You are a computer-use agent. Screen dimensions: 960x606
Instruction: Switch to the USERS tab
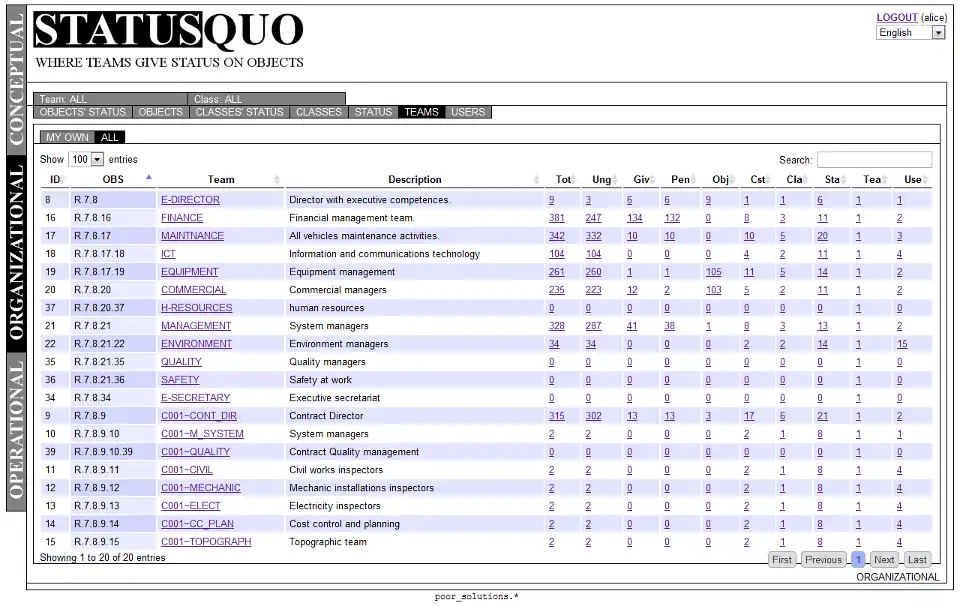468,112
